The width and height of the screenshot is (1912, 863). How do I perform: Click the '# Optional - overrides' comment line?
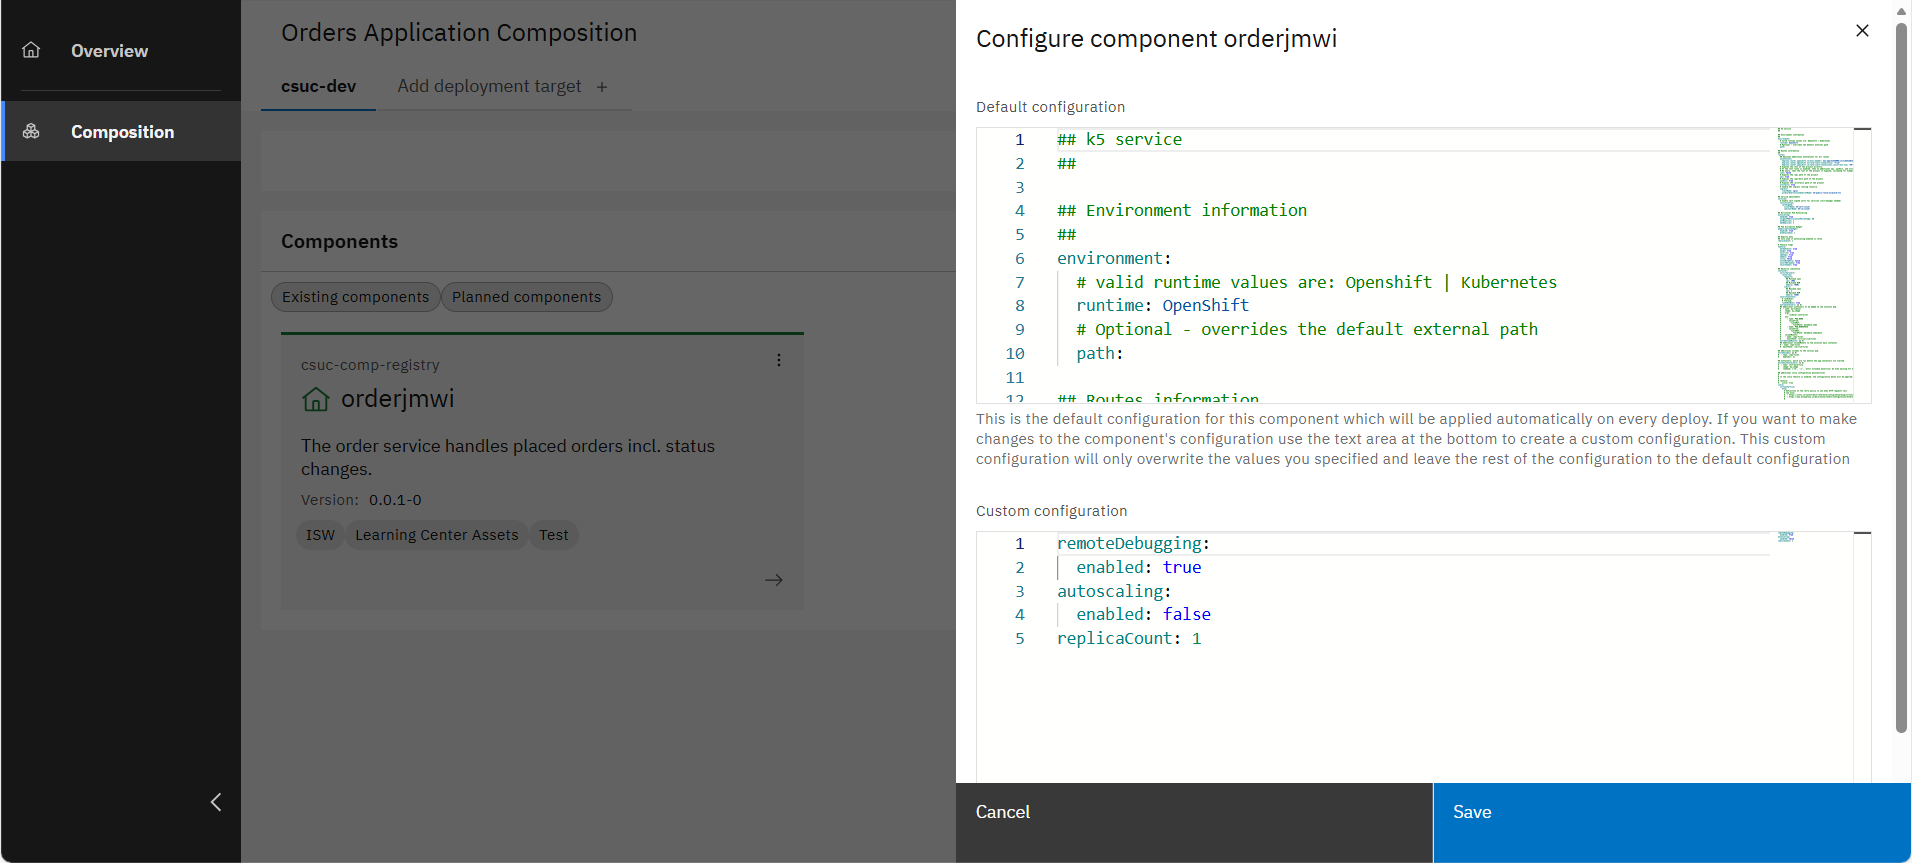coord(1307,329)
